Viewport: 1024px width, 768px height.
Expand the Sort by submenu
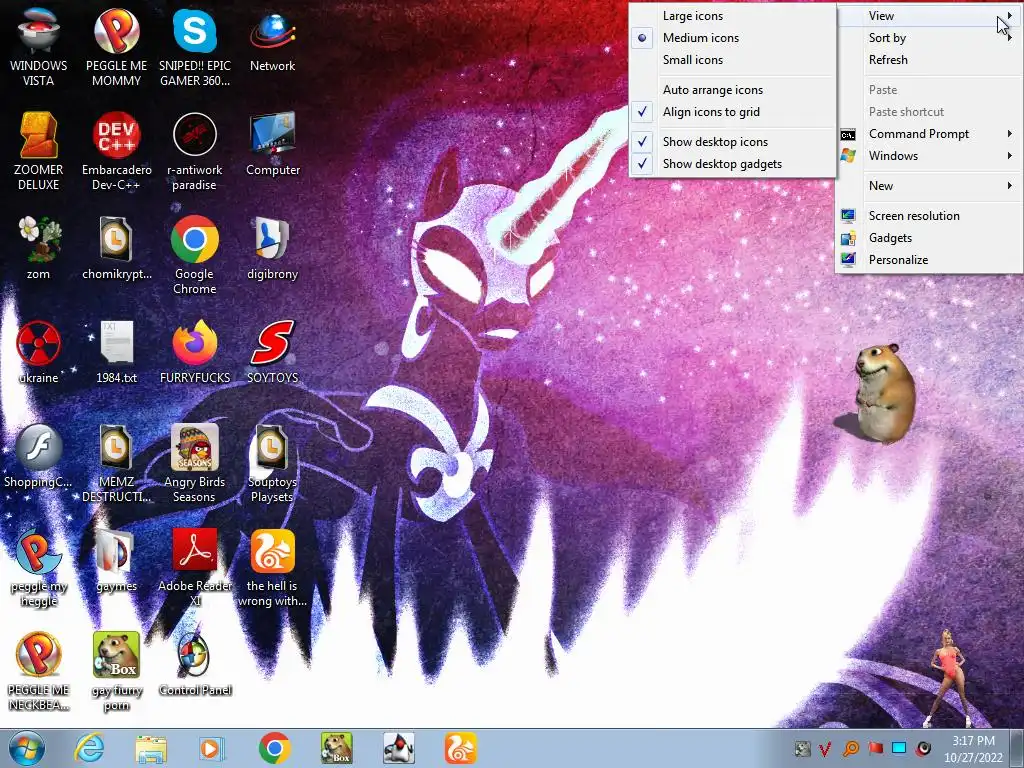click(x=929, y=38)
